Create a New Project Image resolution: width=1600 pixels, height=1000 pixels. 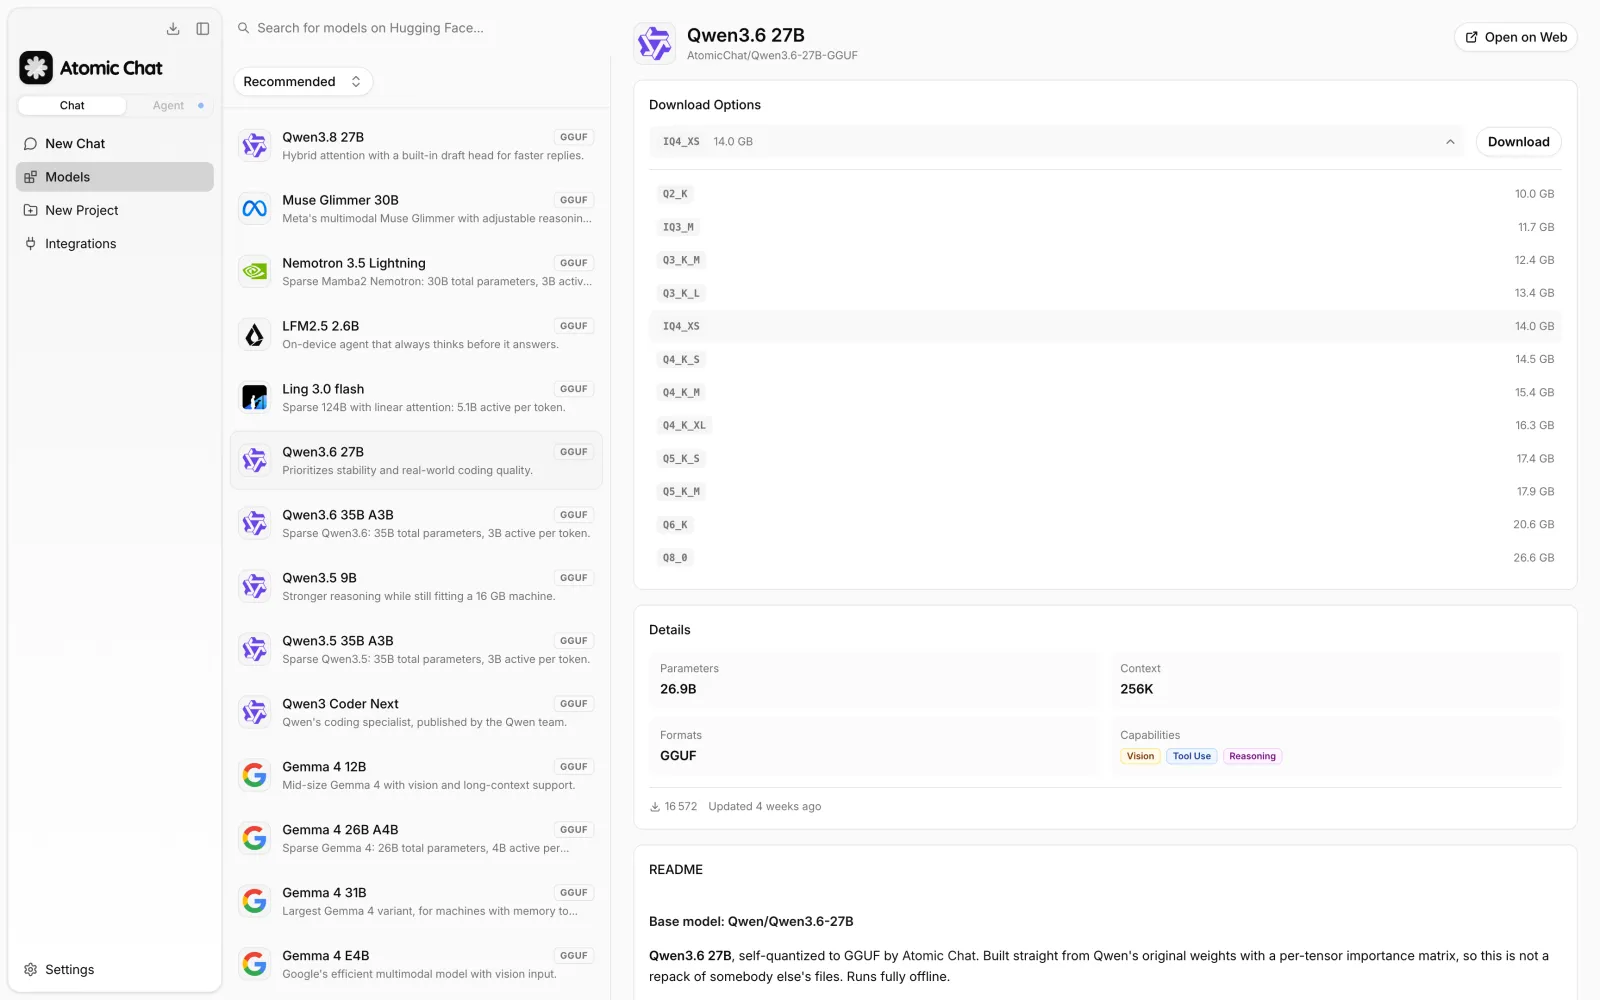click(115, 211)
